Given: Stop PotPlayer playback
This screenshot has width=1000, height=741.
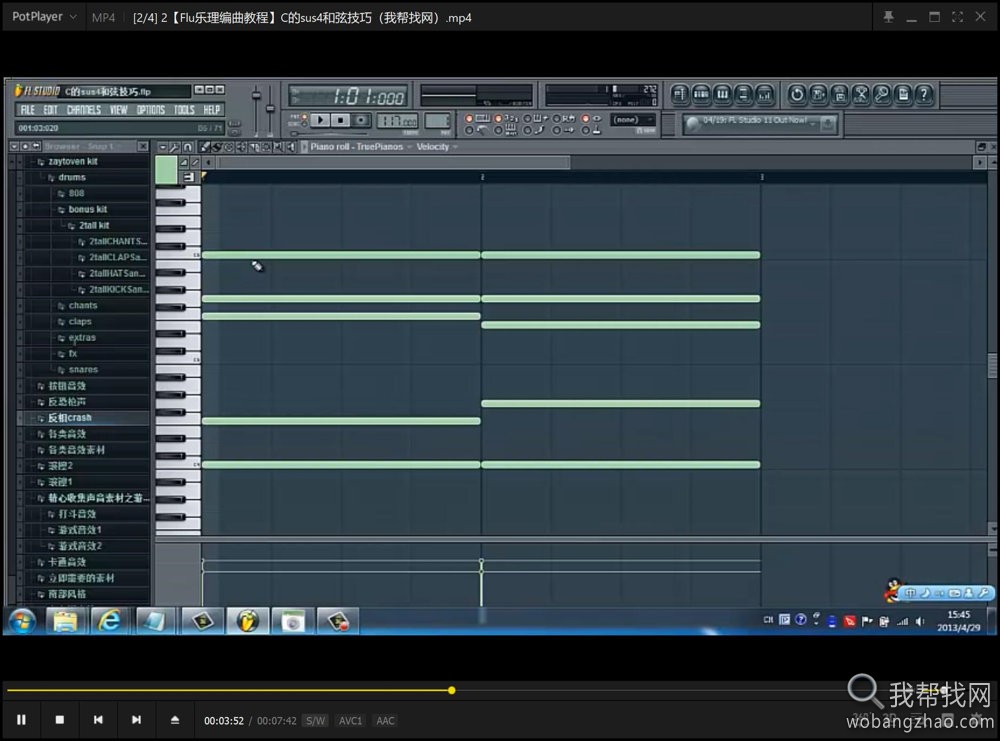Looking at the screenshot, I should click(x=59, y=720).
